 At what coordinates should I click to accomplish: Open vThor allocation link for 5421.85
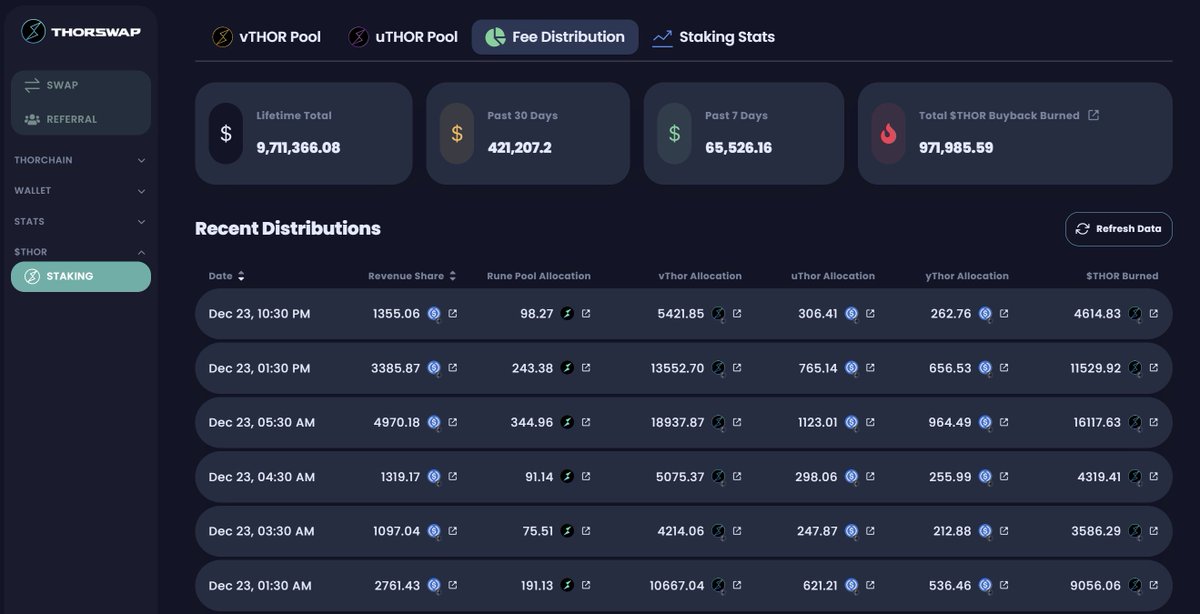click(737, 314)
